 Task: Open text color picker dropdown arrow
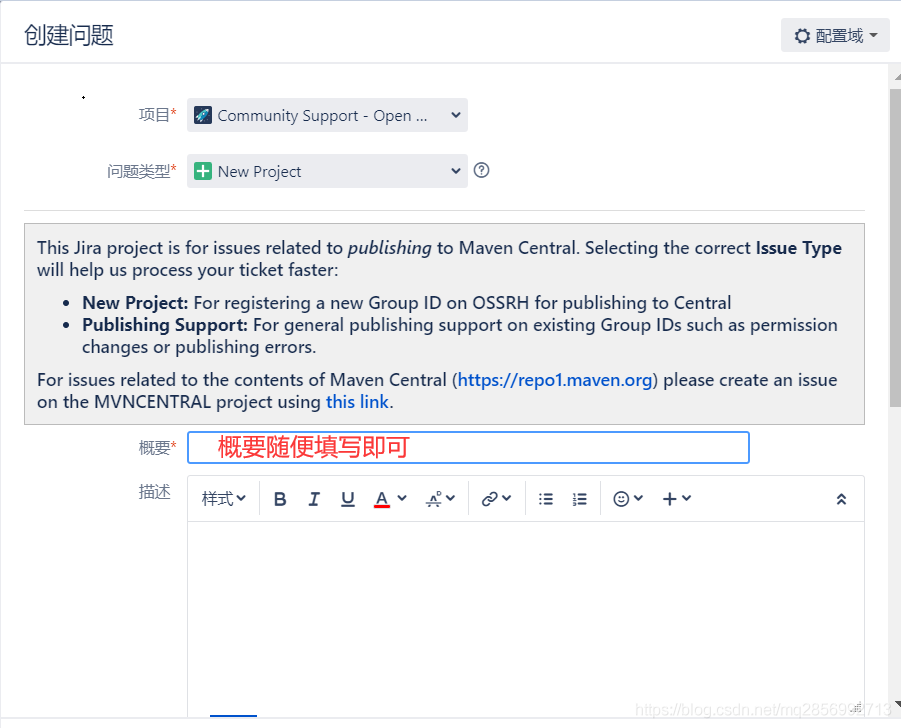[x=402, y=498]
